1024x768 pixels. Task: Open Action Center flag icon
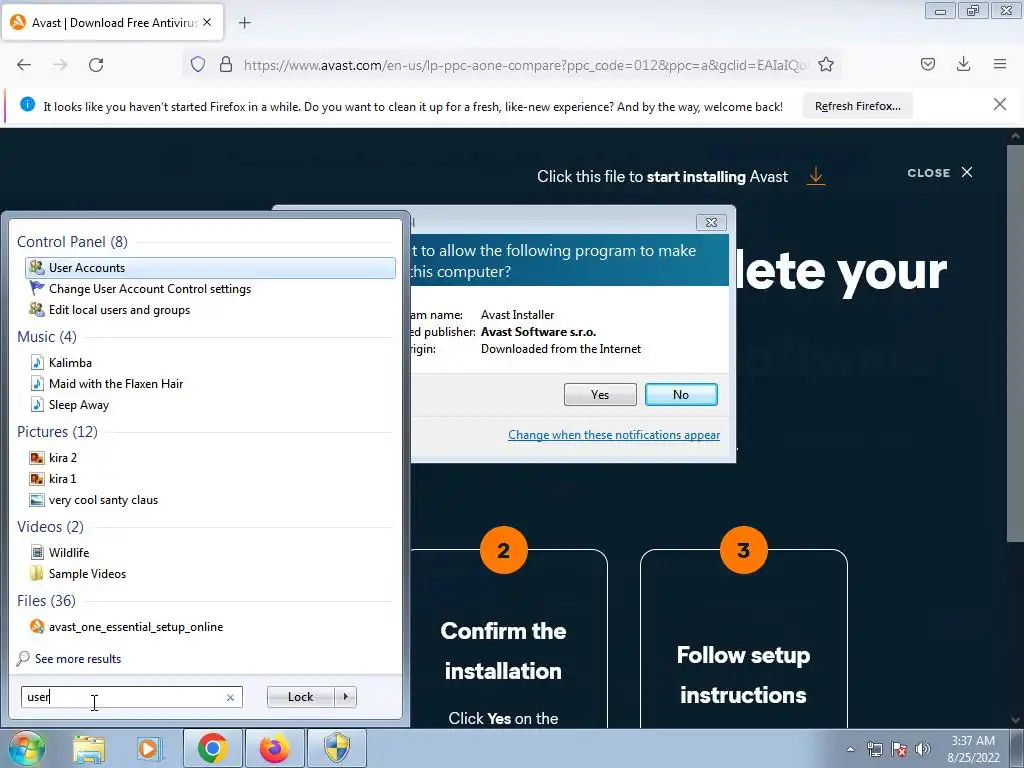pyautogui.click(x=899, y=749)
